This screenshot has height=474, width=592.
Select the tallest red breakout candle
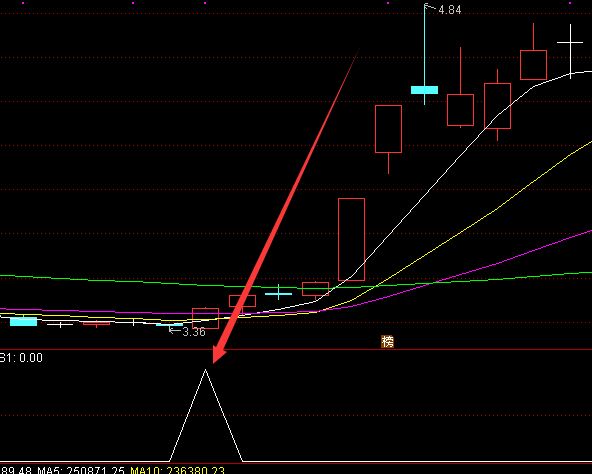point(352,239)
